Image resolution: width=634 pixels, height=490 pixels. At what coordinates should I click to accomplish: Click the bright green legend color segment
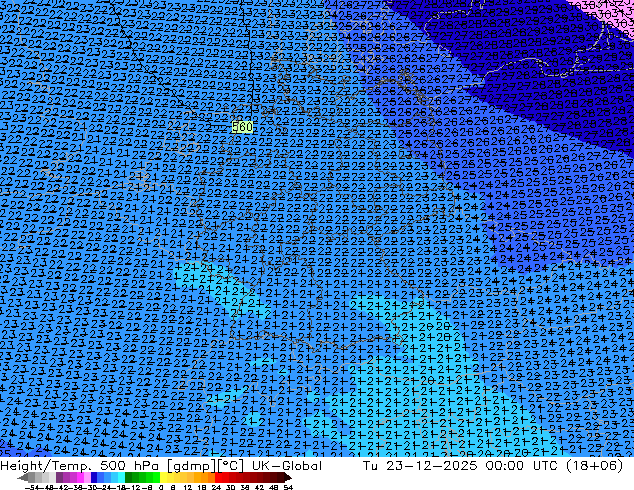tap(156, 477)
